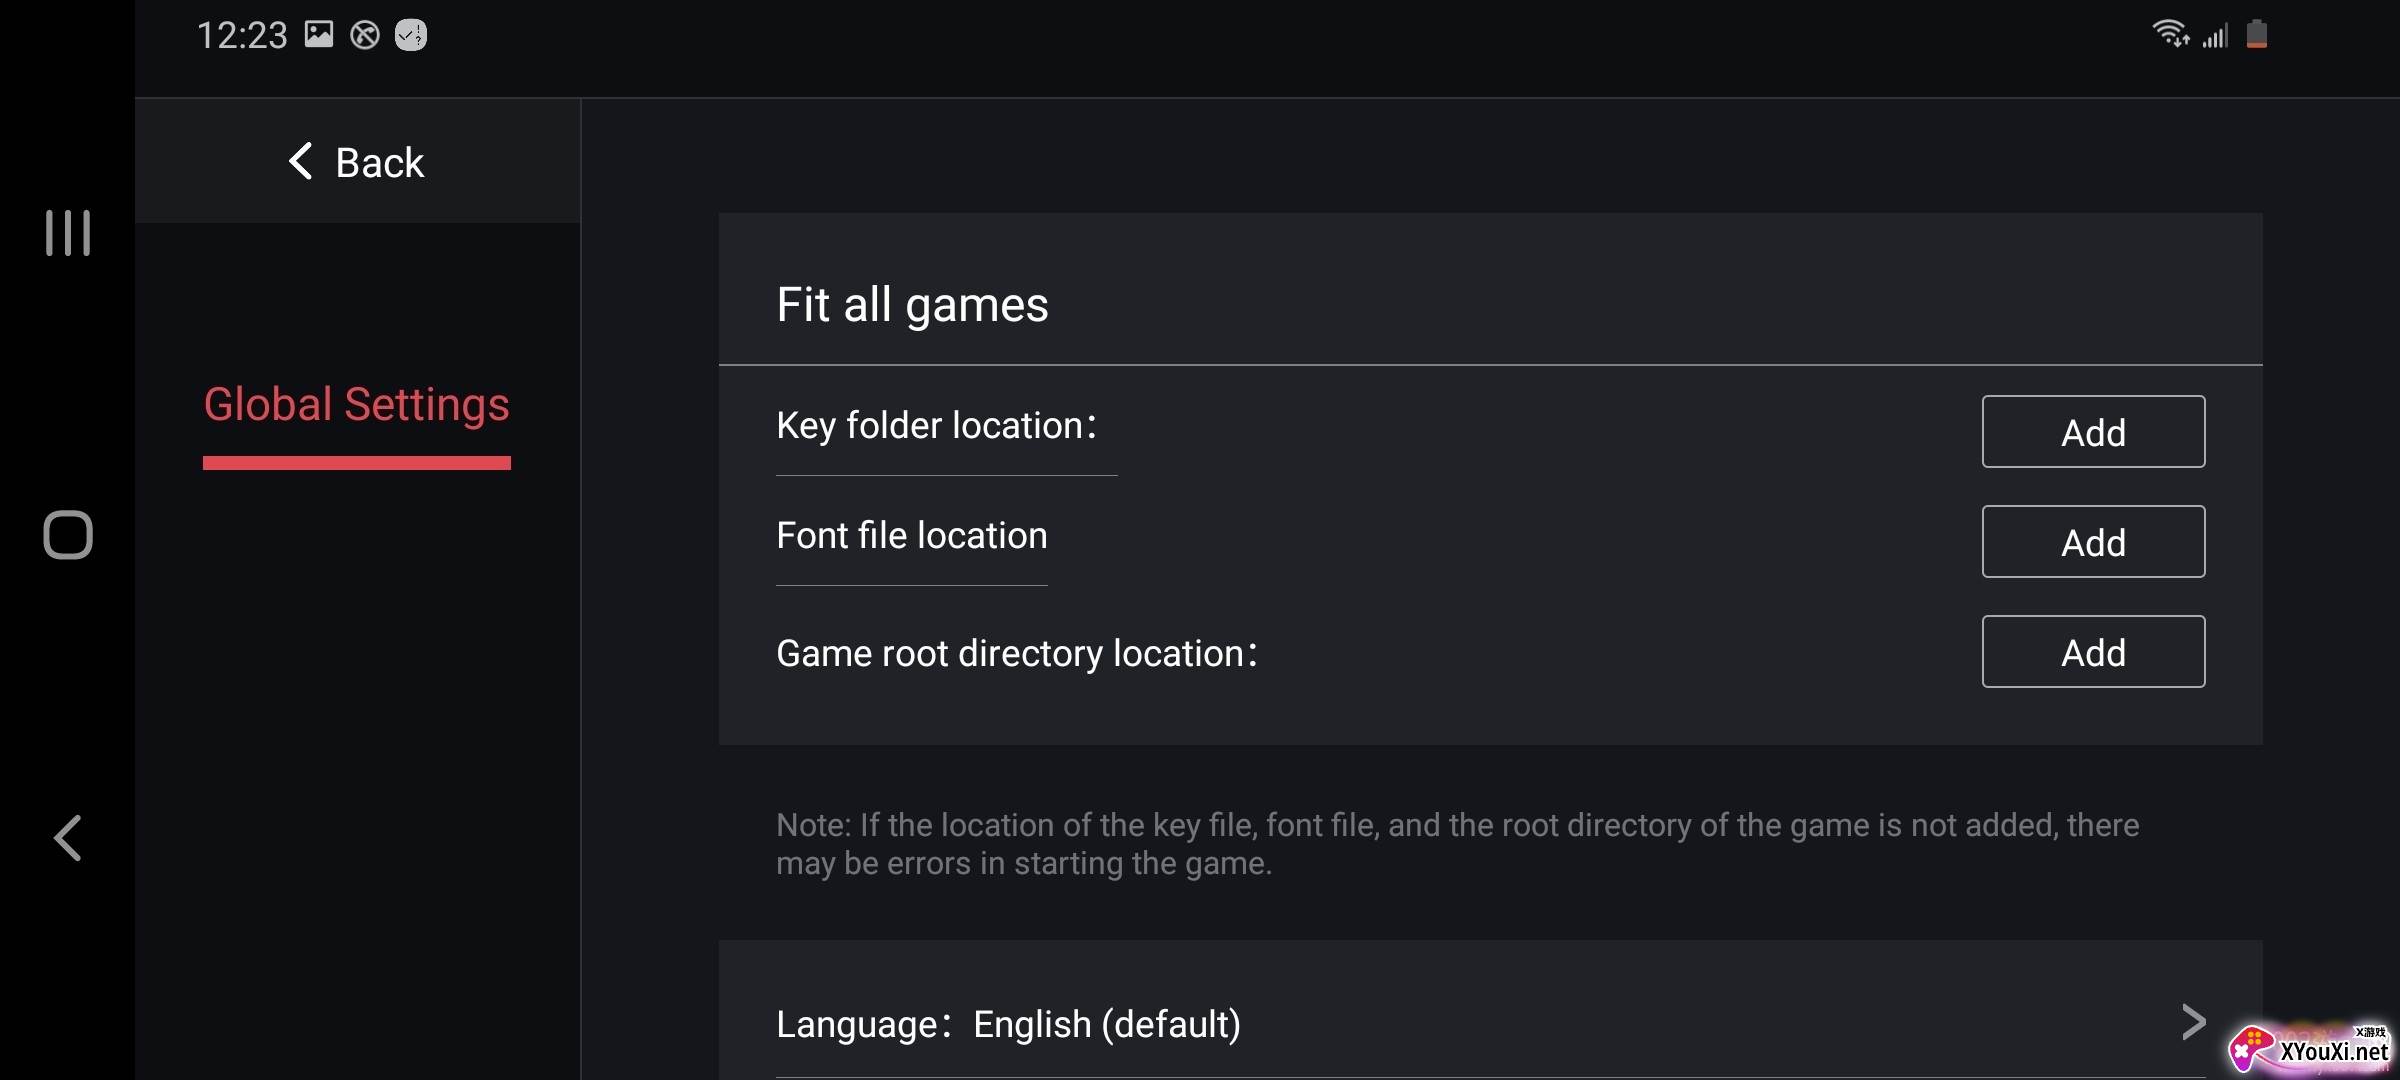Screen dimensions: 2400x1080
Task: Add a font file location
Action: pyautogui.click(x=2093, y=542)
